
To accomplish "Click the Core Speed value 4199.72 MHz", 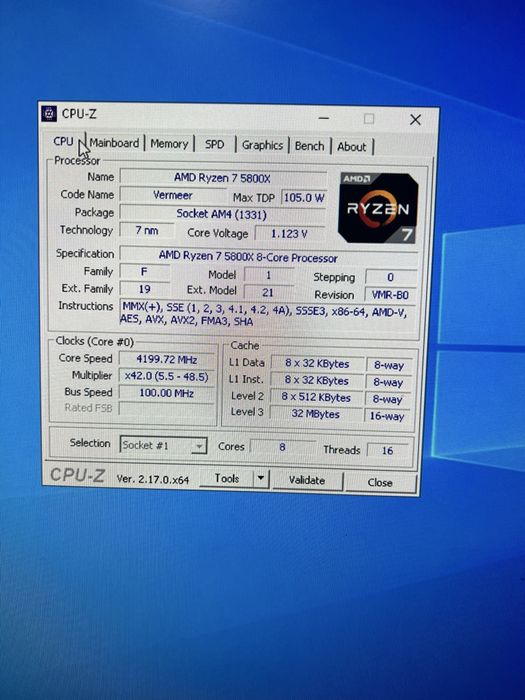I will click(x=167, y=359).
